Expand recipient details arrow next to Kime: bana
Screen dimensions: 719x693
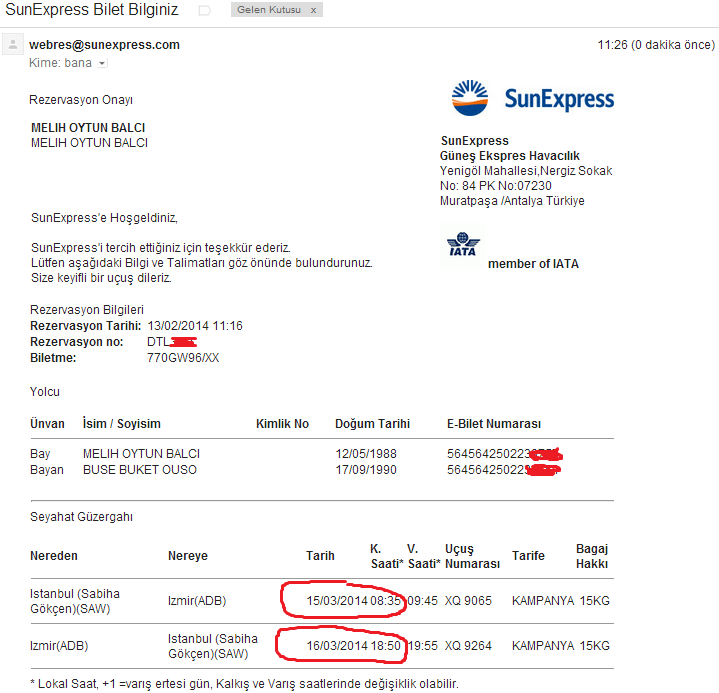click(x=102, y=63)
